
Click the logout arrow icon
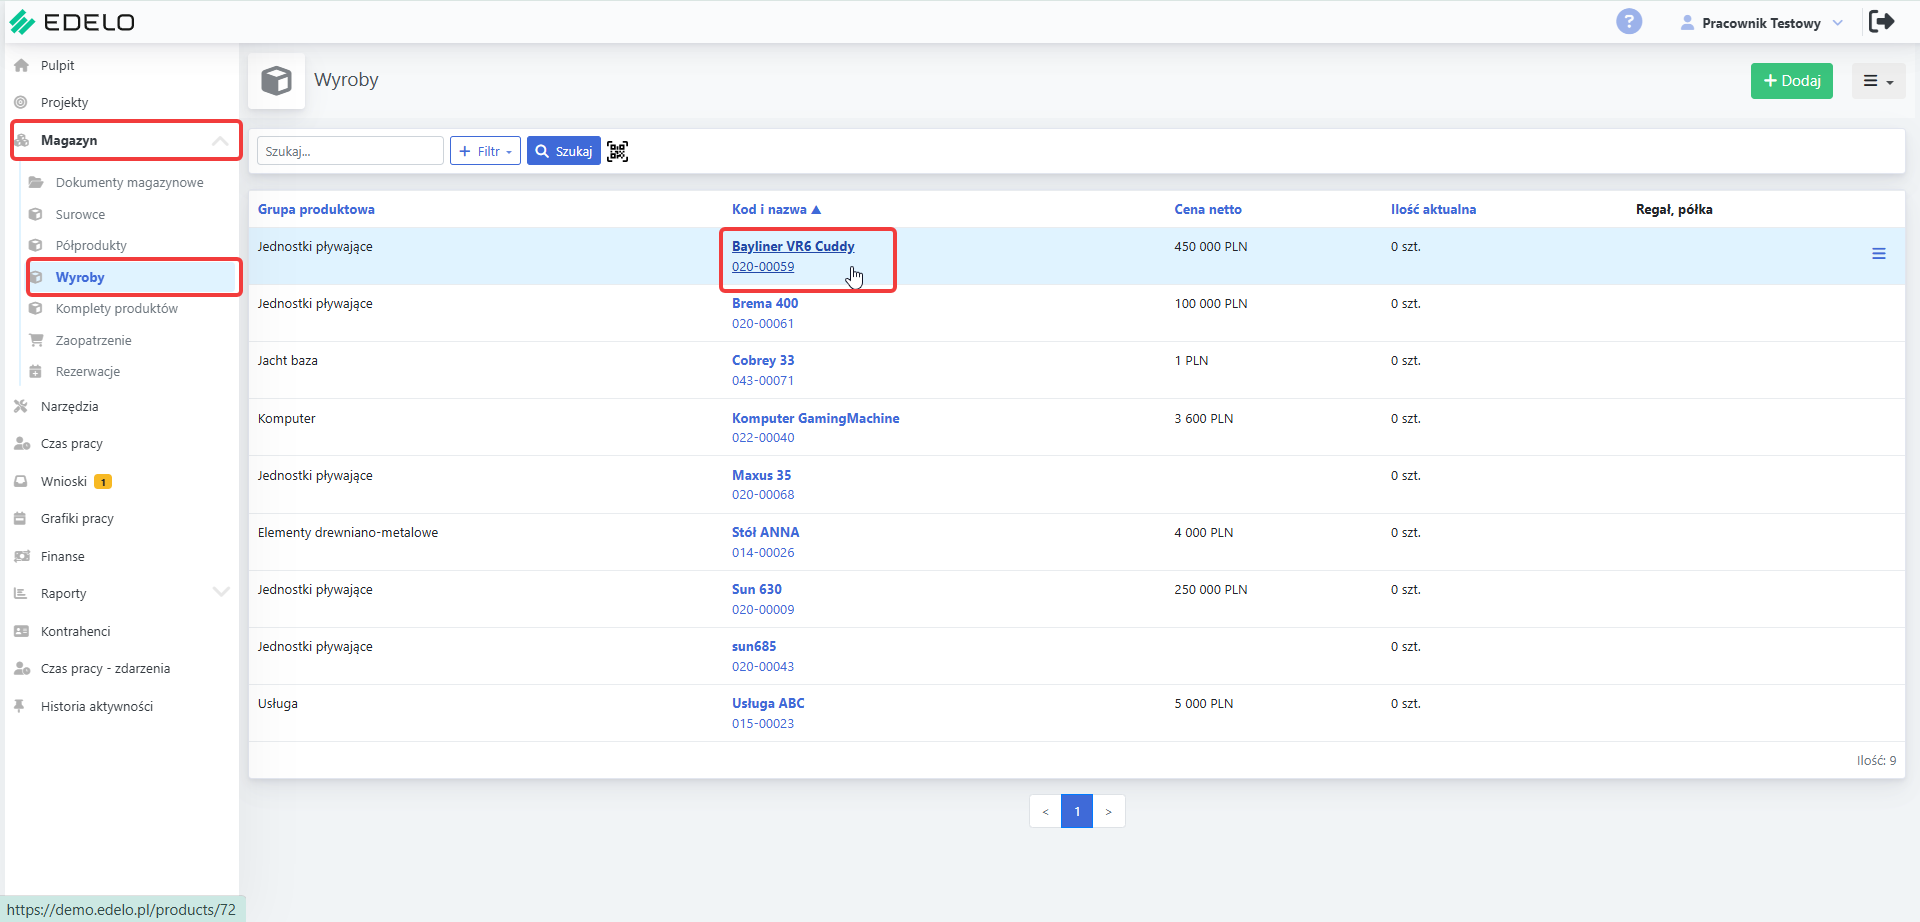tap(1881, 21)
